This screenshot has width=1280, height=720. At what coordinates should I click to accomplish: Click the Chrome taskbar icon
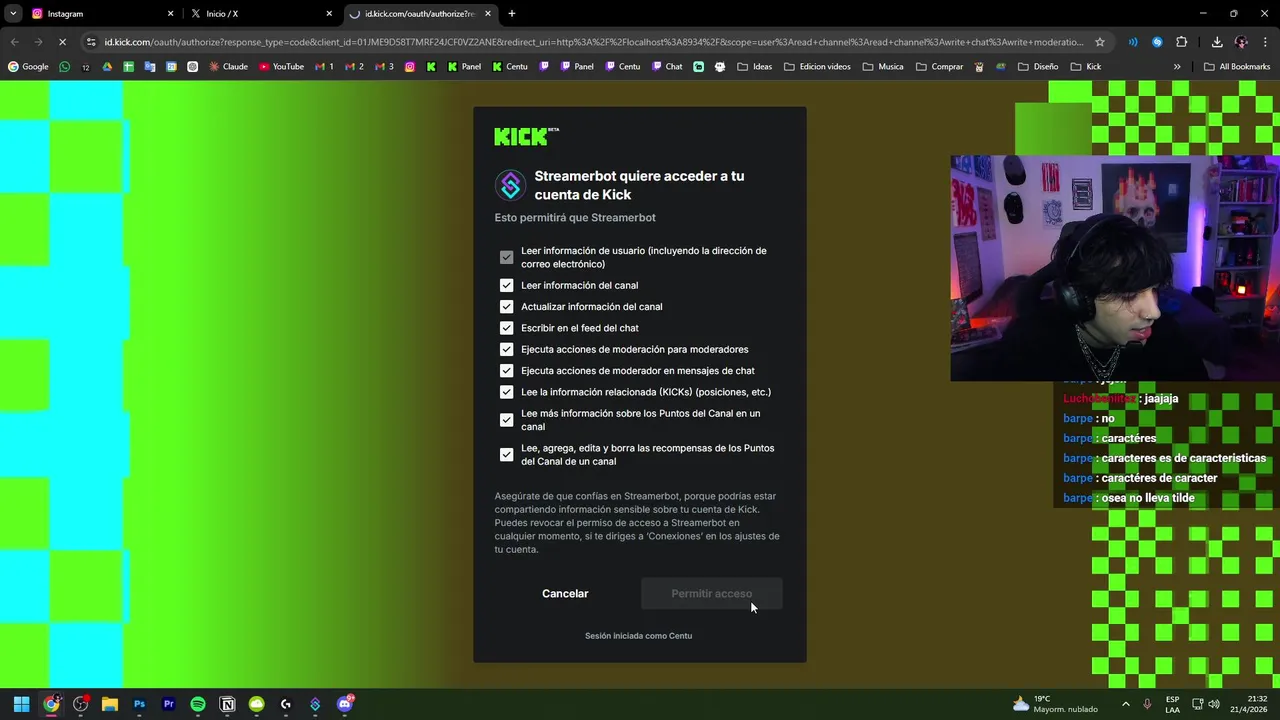51,704
